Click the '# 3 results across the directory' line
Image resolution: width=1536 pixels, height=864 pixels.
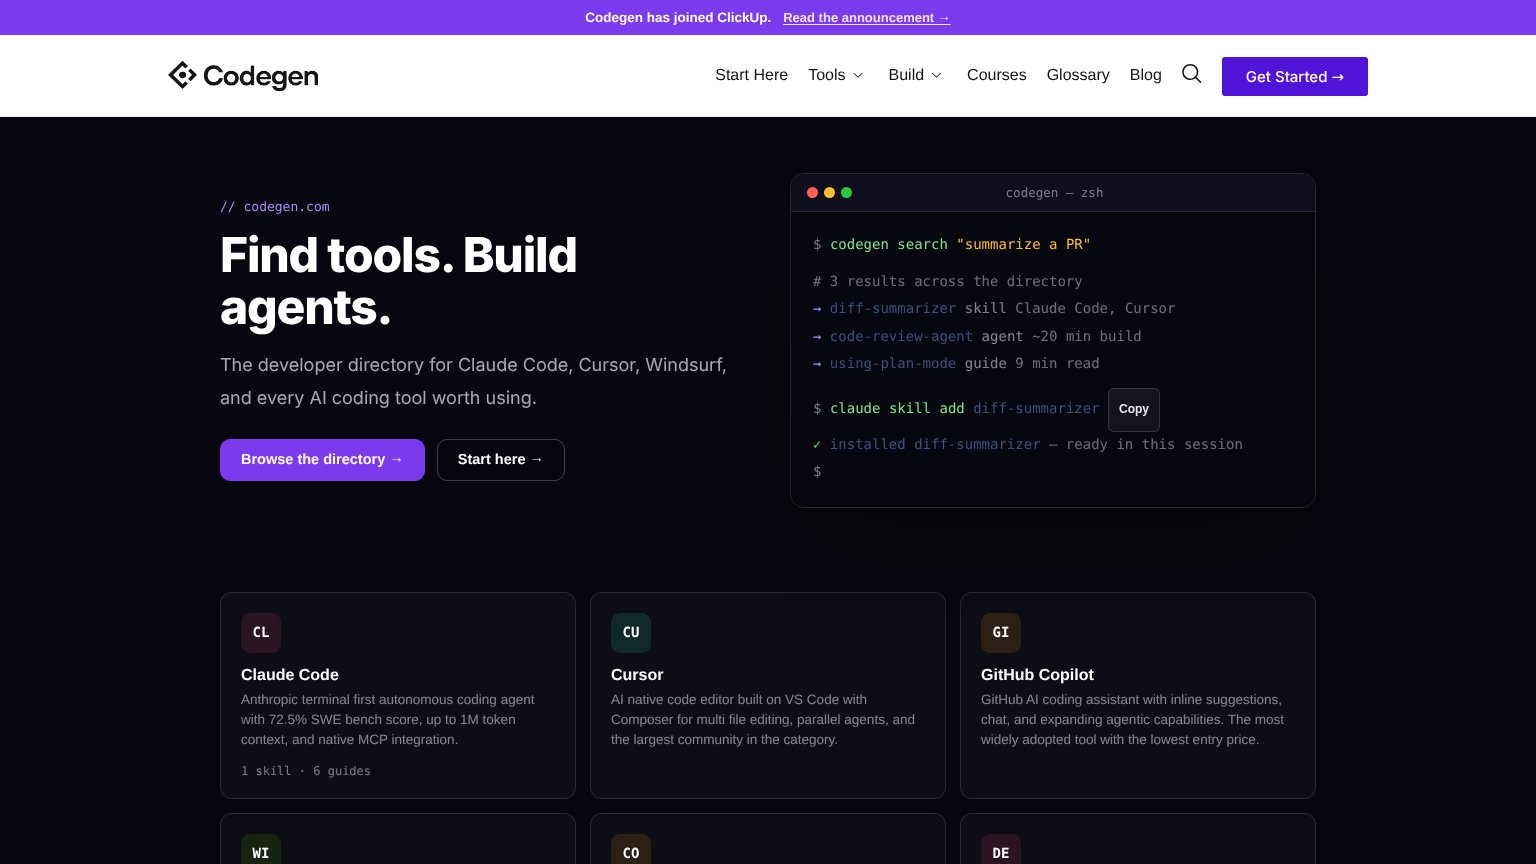click(x=948, y=281)
